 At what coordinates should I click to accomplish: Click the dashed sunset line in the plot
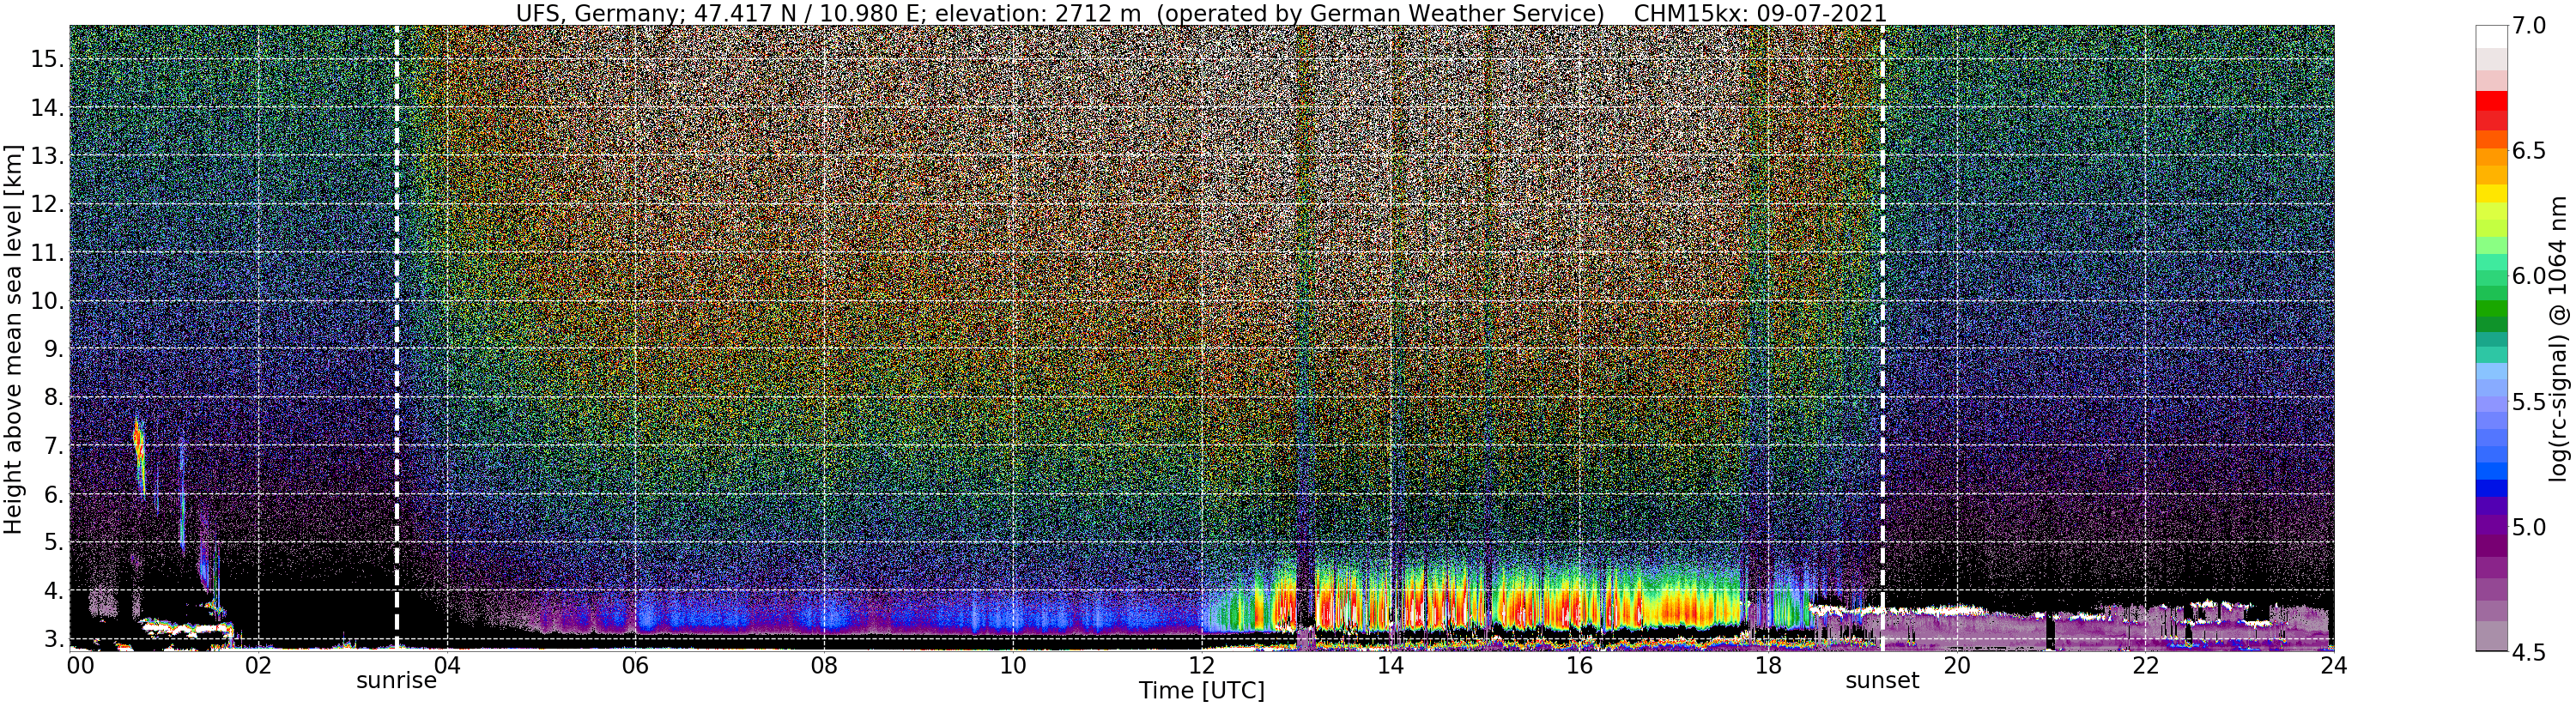[x=1882, y=337]
